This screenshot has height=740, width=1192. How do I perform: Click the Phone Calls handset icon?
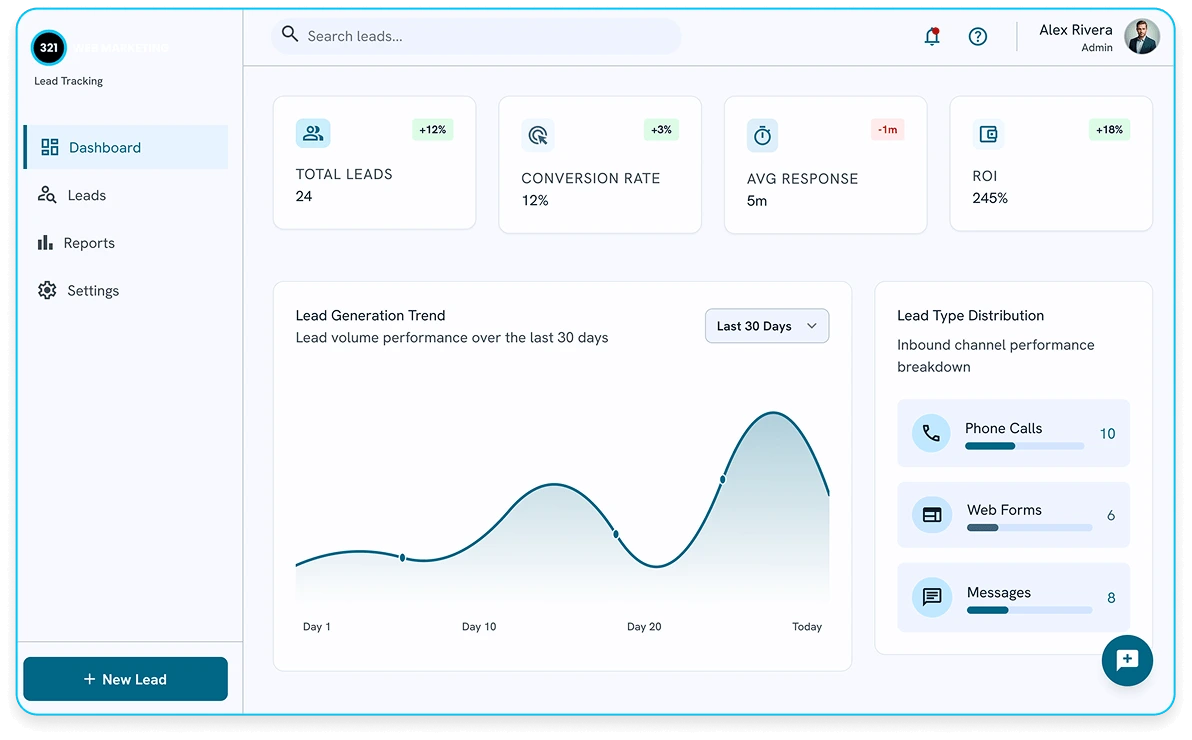point(931,434)
